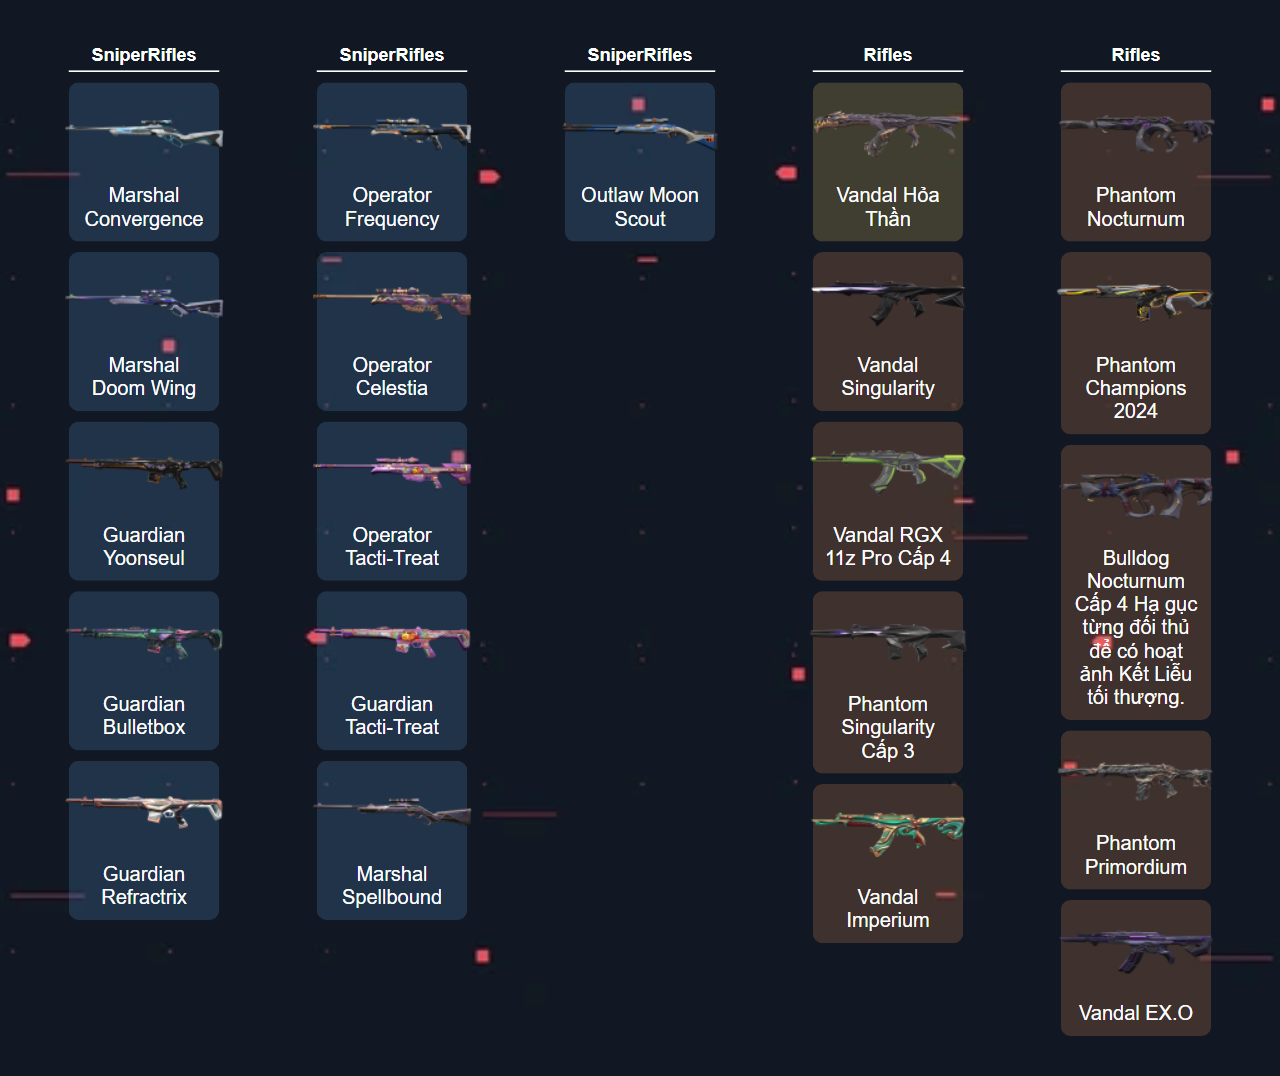Select the Guardian Refractrix weapon image

[x=144, y=810]
